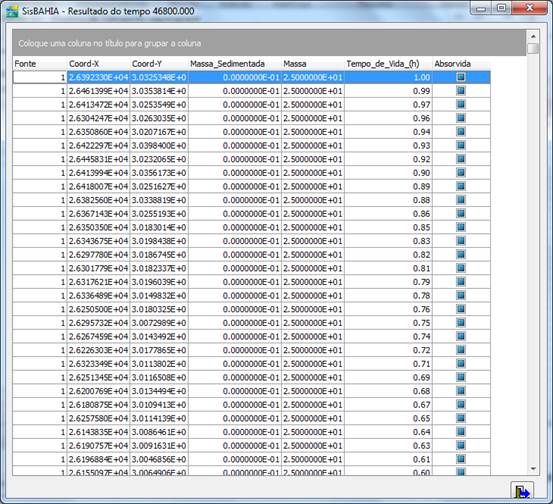The height and width of the screenshot is (504, 553).
Task: Toggle Absorvida checkbox in row with 0.69
Action: (x=461, y=377)
